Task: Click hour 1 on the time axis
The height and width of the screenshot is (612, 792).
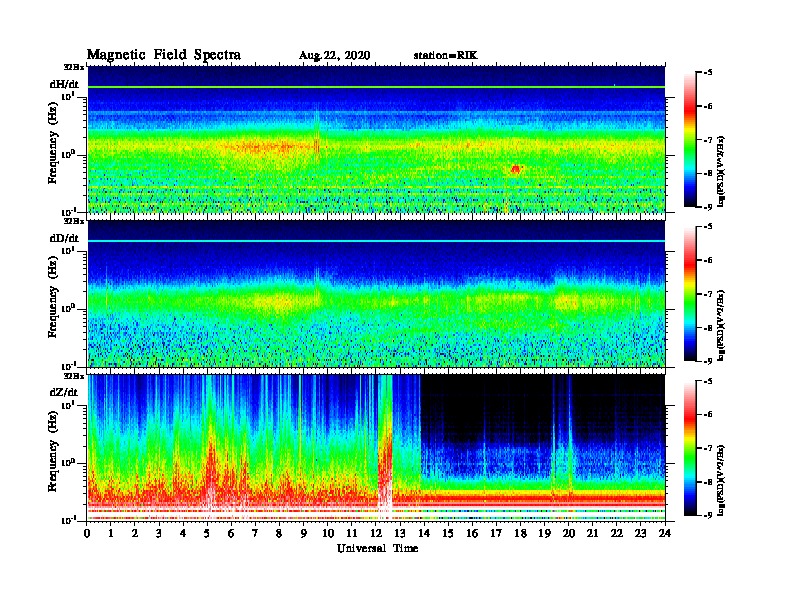Action: coord(111,533)
